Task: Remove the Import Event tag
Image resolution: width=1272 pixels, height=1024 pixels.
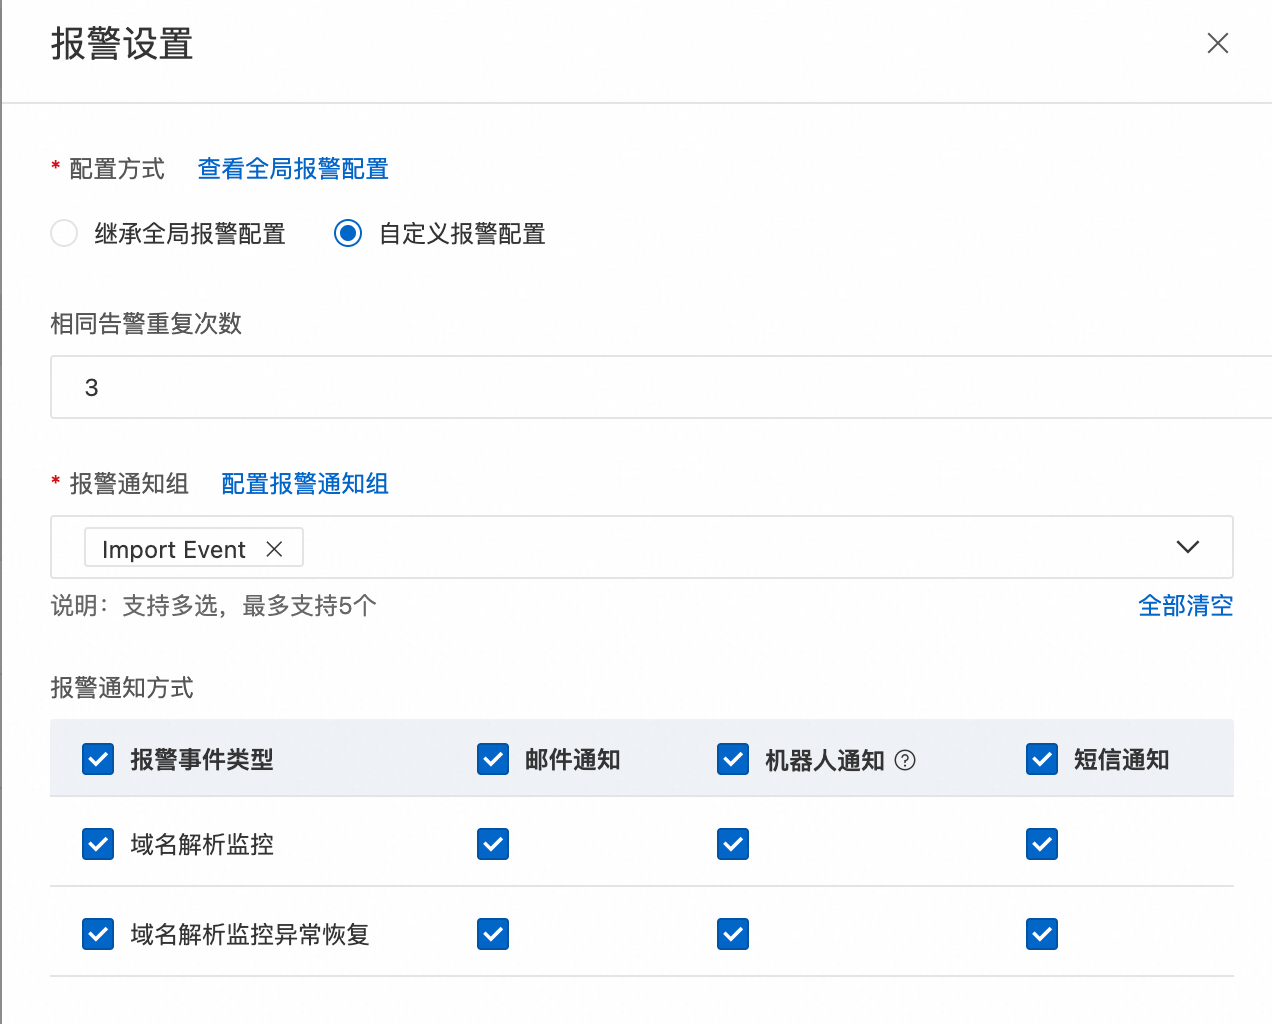Action: (x=274, y=549)
